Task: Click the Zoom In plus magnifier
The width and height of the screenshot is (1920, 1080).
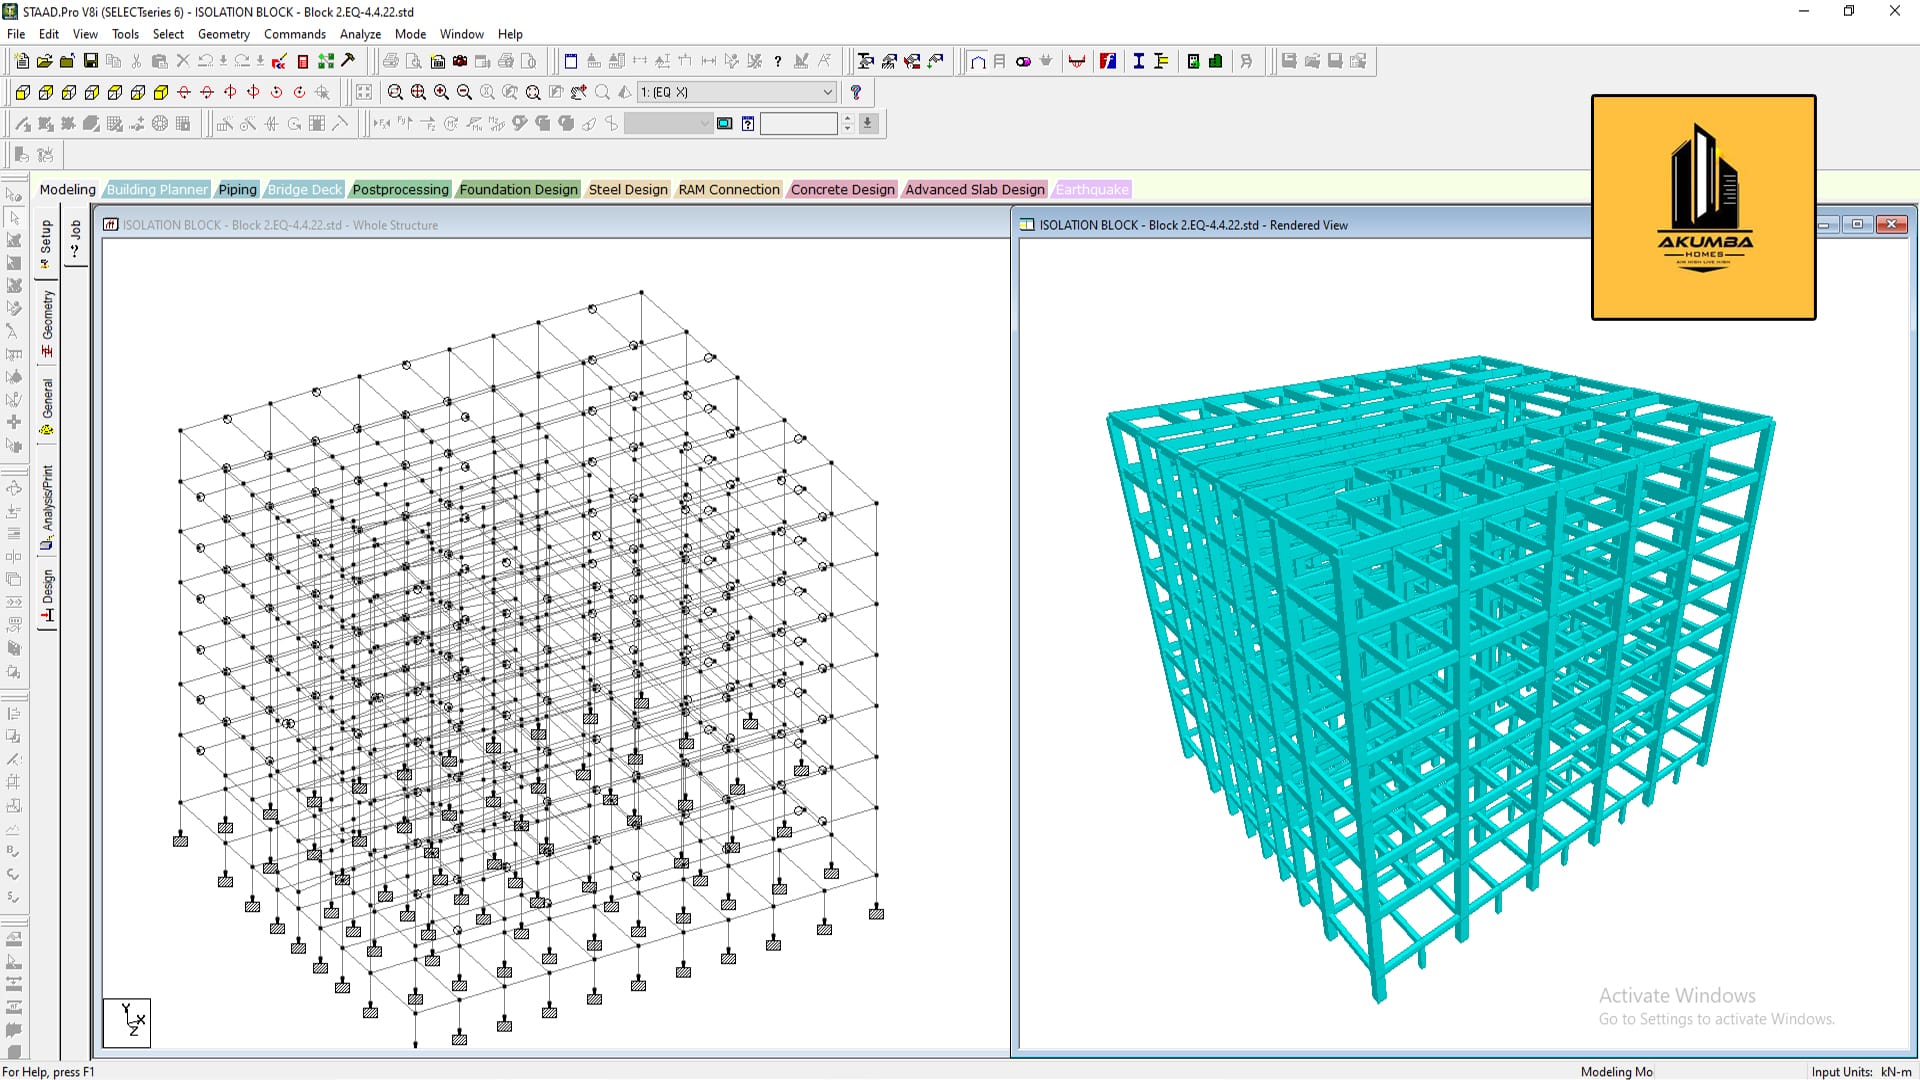Action: coord(441,92)
